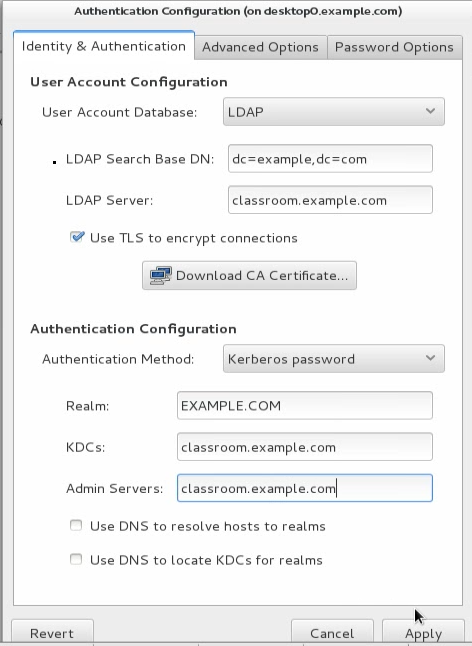Click inside the KDCs input field
The image size is (472, 646).
coord(305,447)
